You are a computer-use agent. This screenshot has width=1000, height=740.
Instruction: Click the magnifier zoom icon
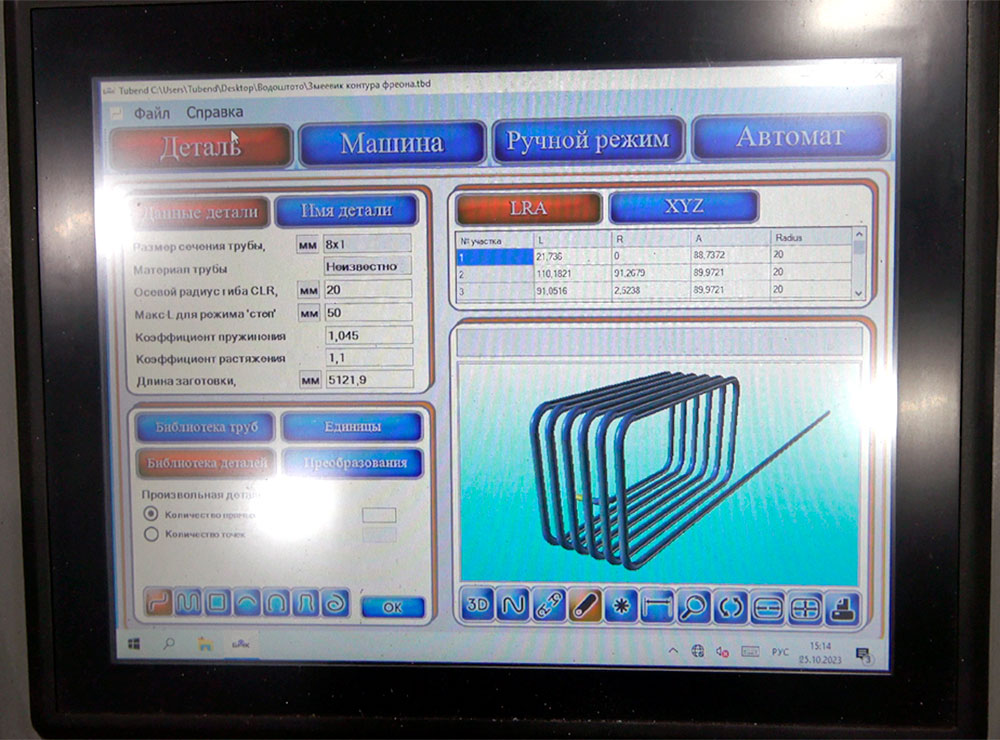[x=693, y=606]
